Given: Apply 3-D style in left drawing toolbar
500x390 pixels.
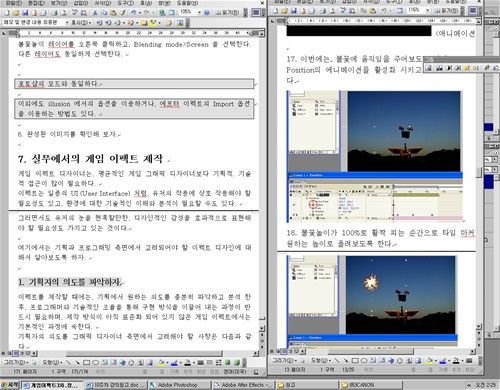Looking at the screenshot, I should [237, 363].
